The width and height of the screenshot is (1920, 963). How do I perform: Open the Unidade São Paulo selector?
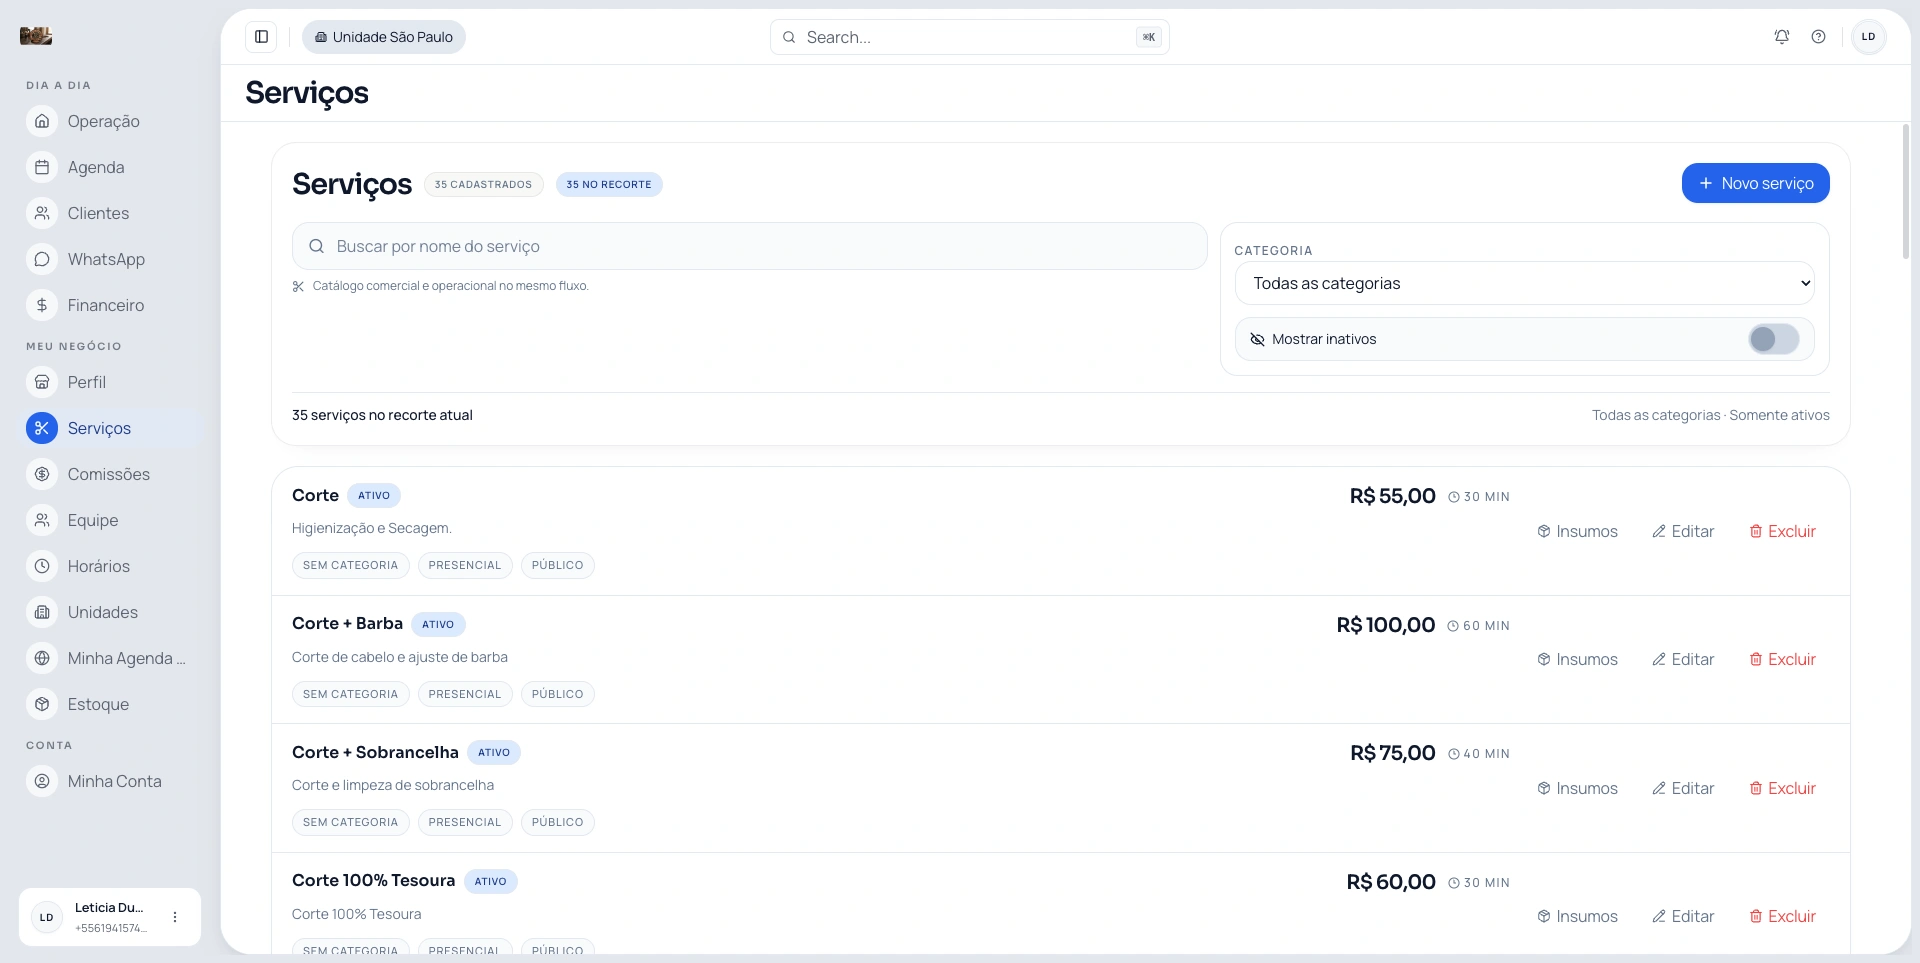384,37
